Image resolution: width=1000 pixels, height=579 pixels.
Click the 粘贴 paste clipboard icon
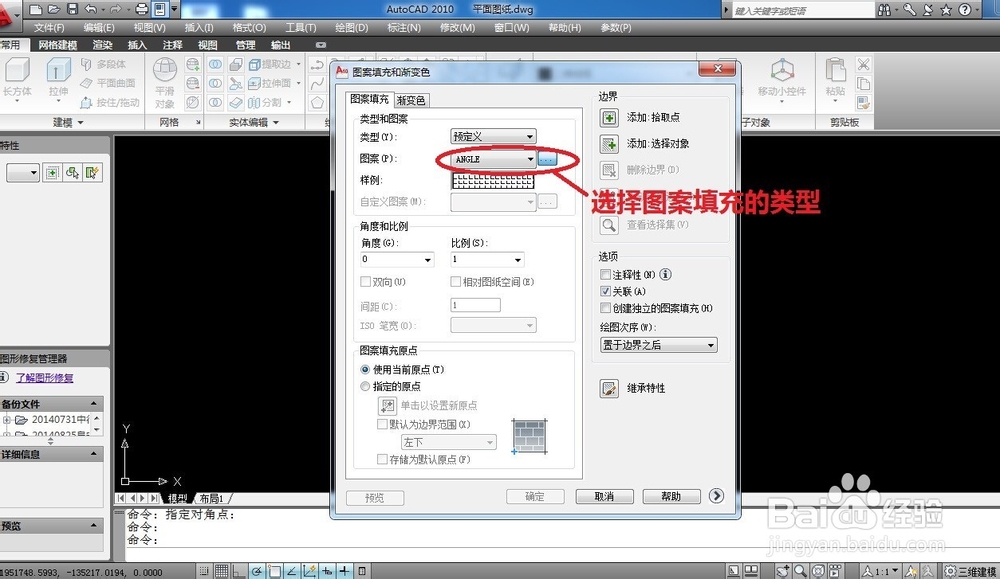835,70
